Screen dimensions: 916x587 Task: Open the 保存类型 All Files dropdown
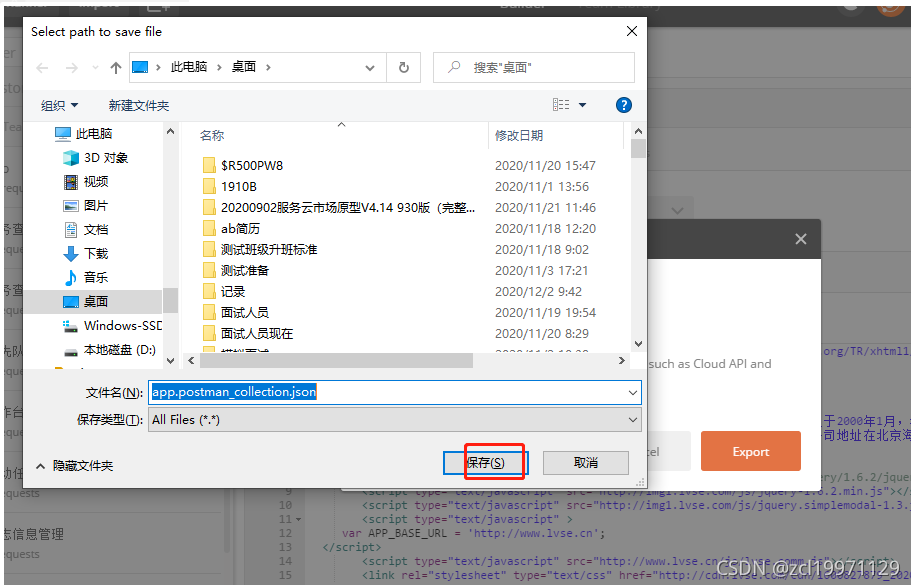tap(395, 420)
